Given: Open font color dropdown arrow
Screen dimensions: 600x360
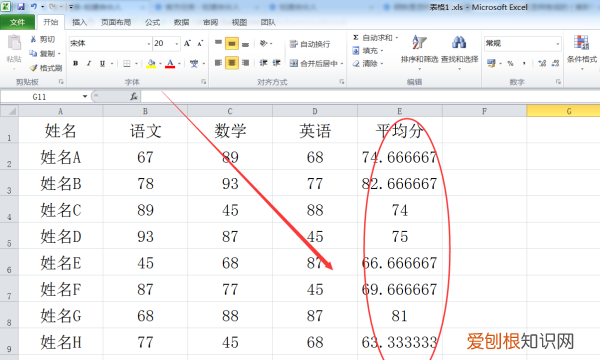Looking at the screenshot, I should pyautogui.click(x=179, y=64).
